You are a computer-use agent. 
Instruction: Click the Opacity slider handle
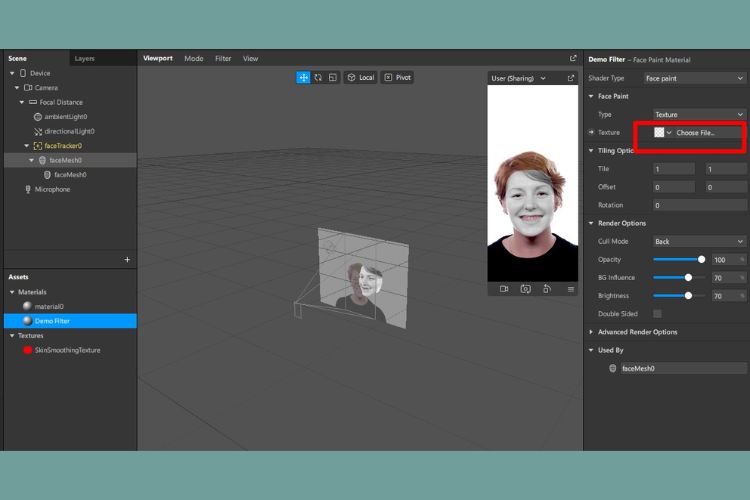701,259
